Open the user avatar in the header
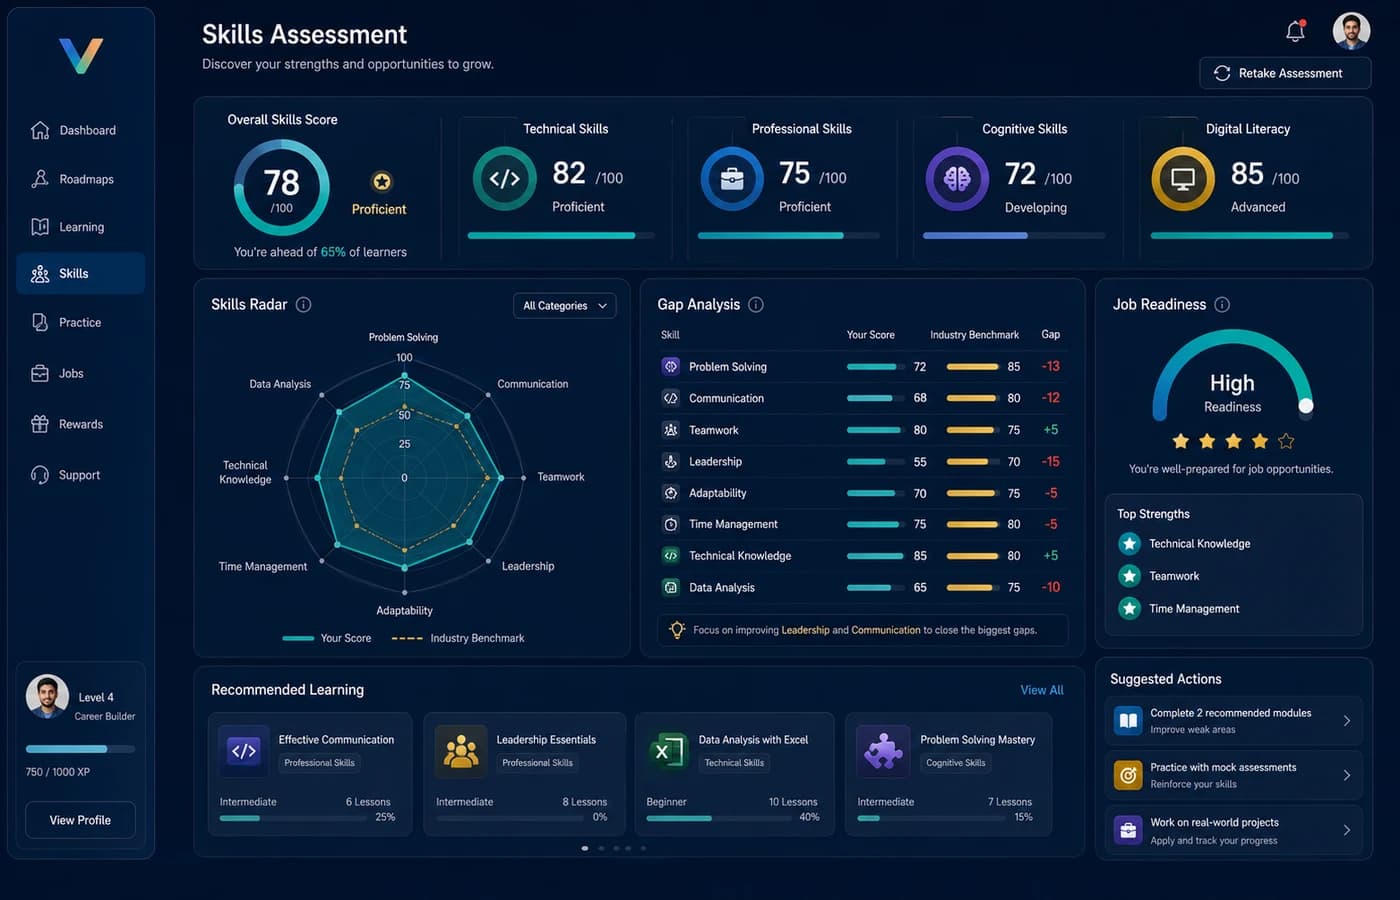This screenshot has height=900, width=1400. coord(1351,31)
